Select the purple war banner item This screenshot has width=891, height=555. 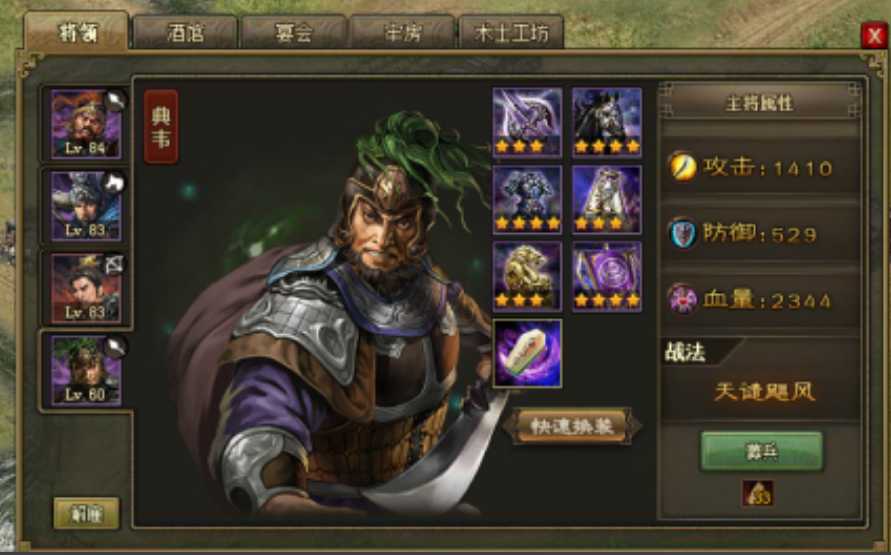point(607,277)
